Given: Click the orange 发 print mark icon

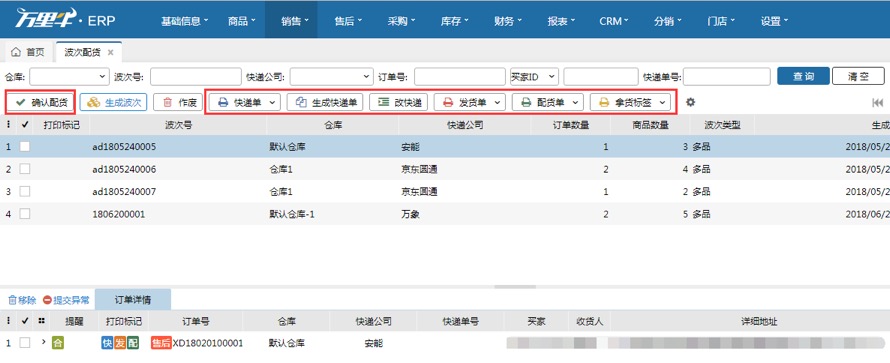Looking at the screenshot, I should coord(120,343).
